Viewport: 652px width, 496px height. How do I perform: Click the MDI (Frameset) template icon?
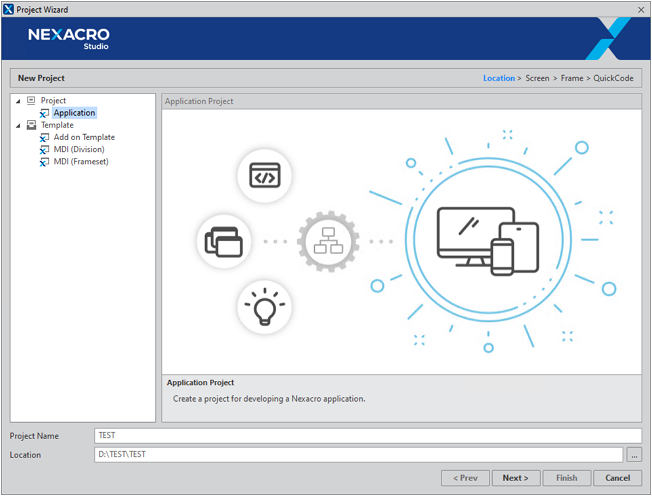(45, 162)
